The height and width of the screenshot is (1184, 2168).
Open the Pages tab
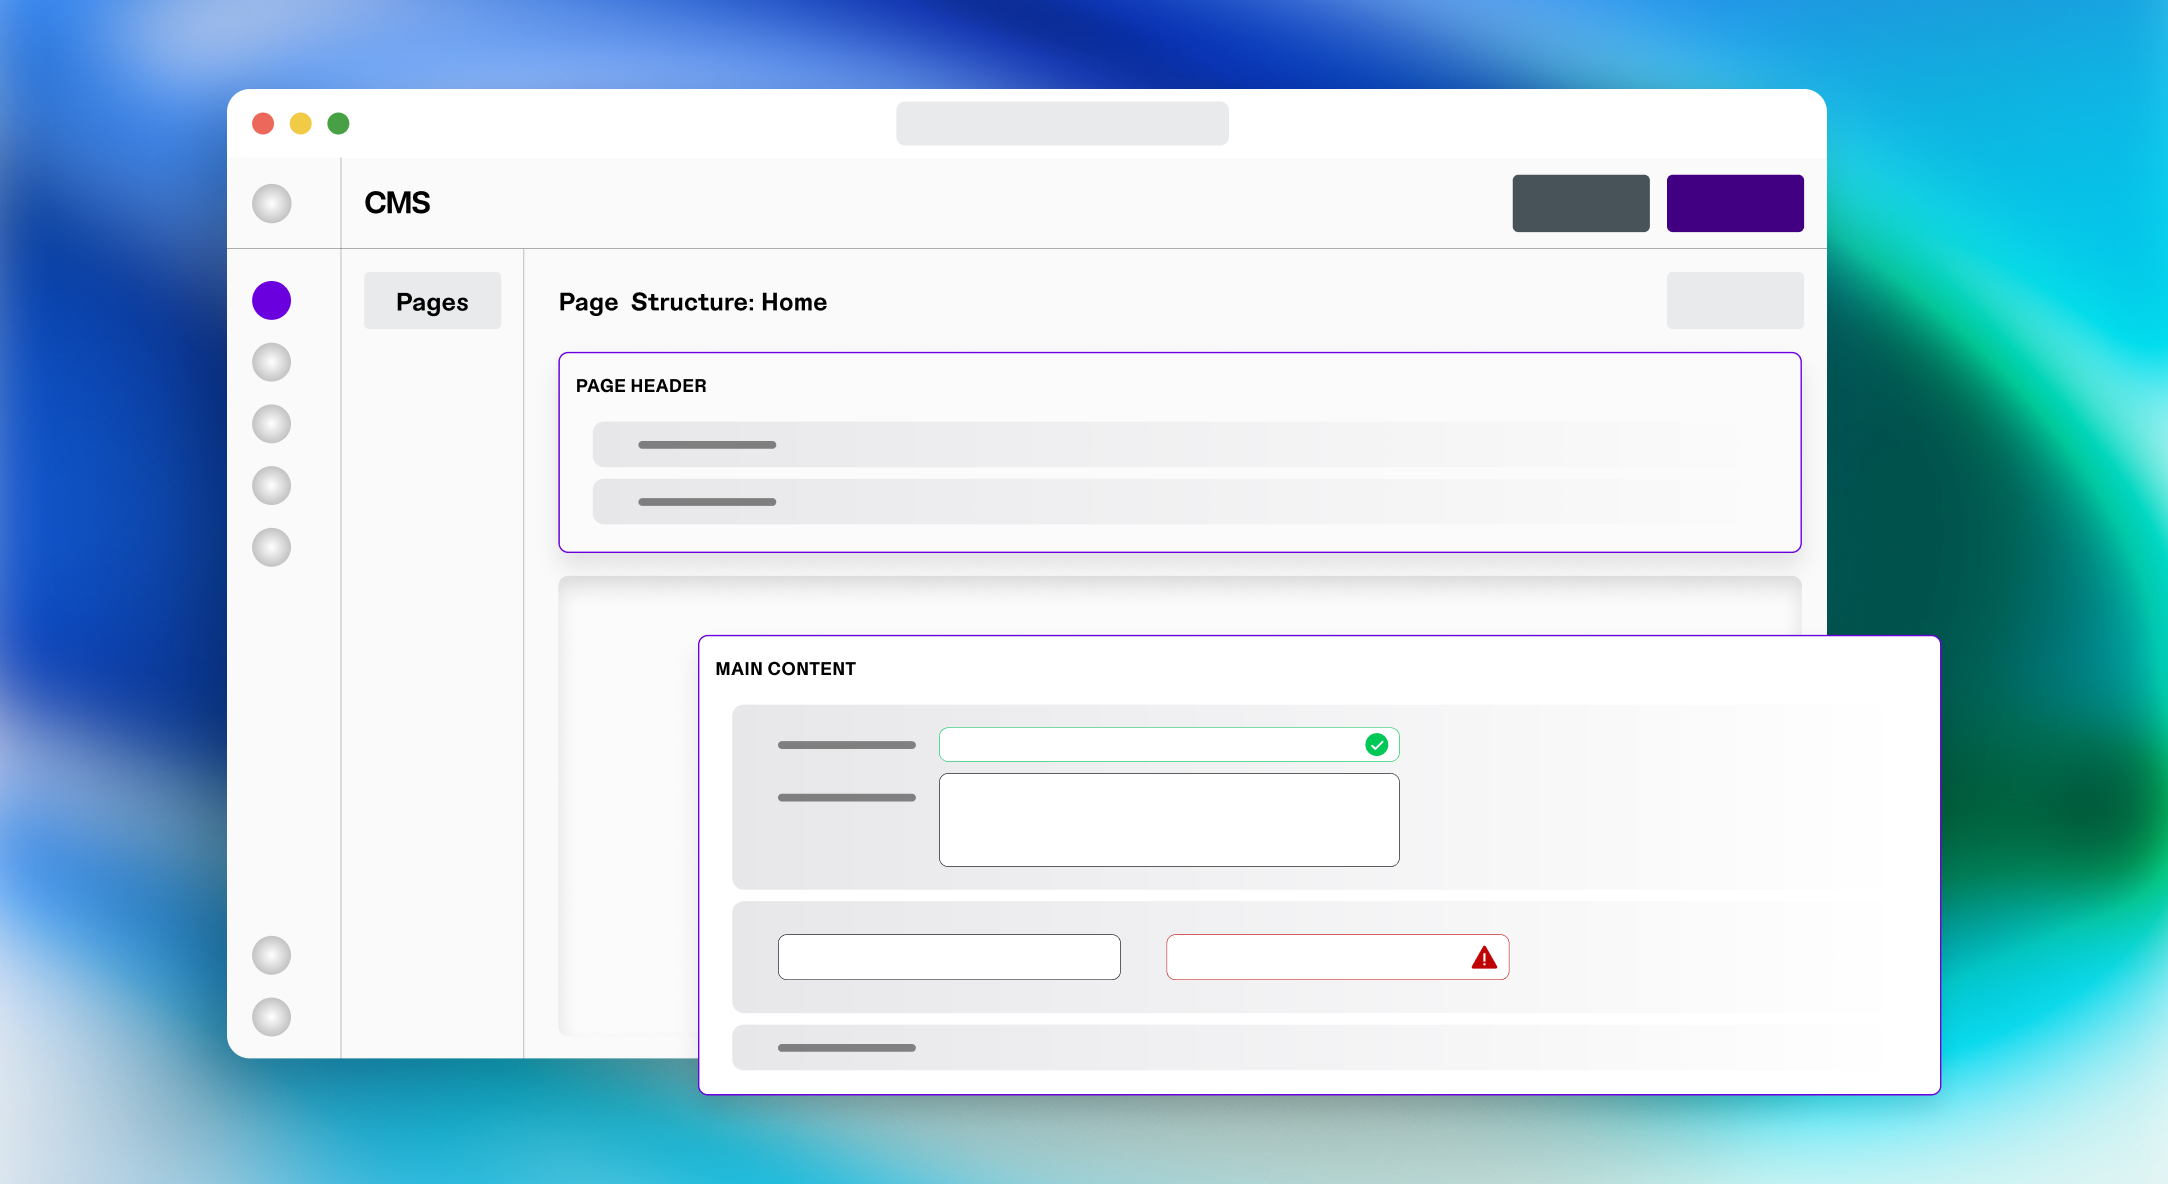[432, 301]
